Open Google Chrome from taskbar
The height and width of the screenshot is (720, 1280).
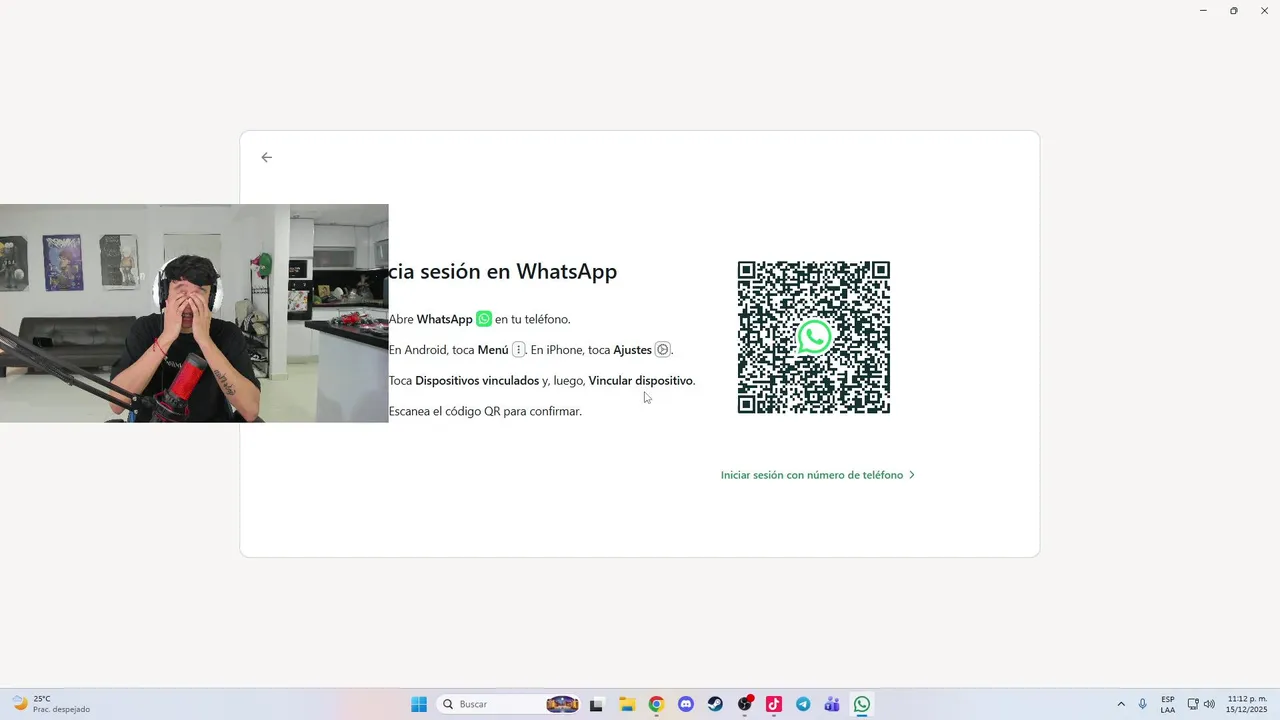(656, 704)
